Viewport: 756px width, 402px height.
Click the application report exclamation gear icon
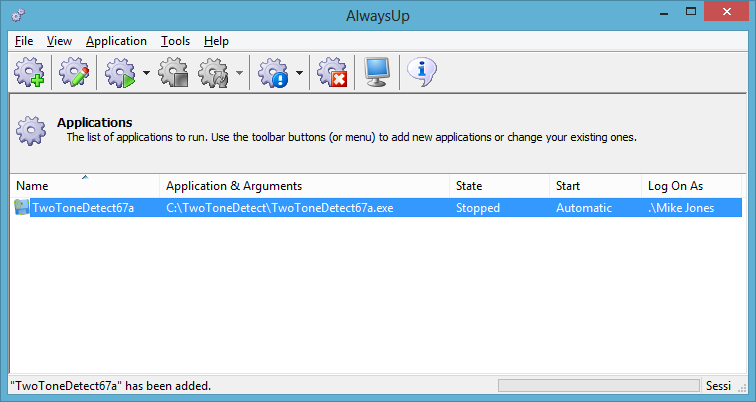pyautogui.click(x=273, y=72)
